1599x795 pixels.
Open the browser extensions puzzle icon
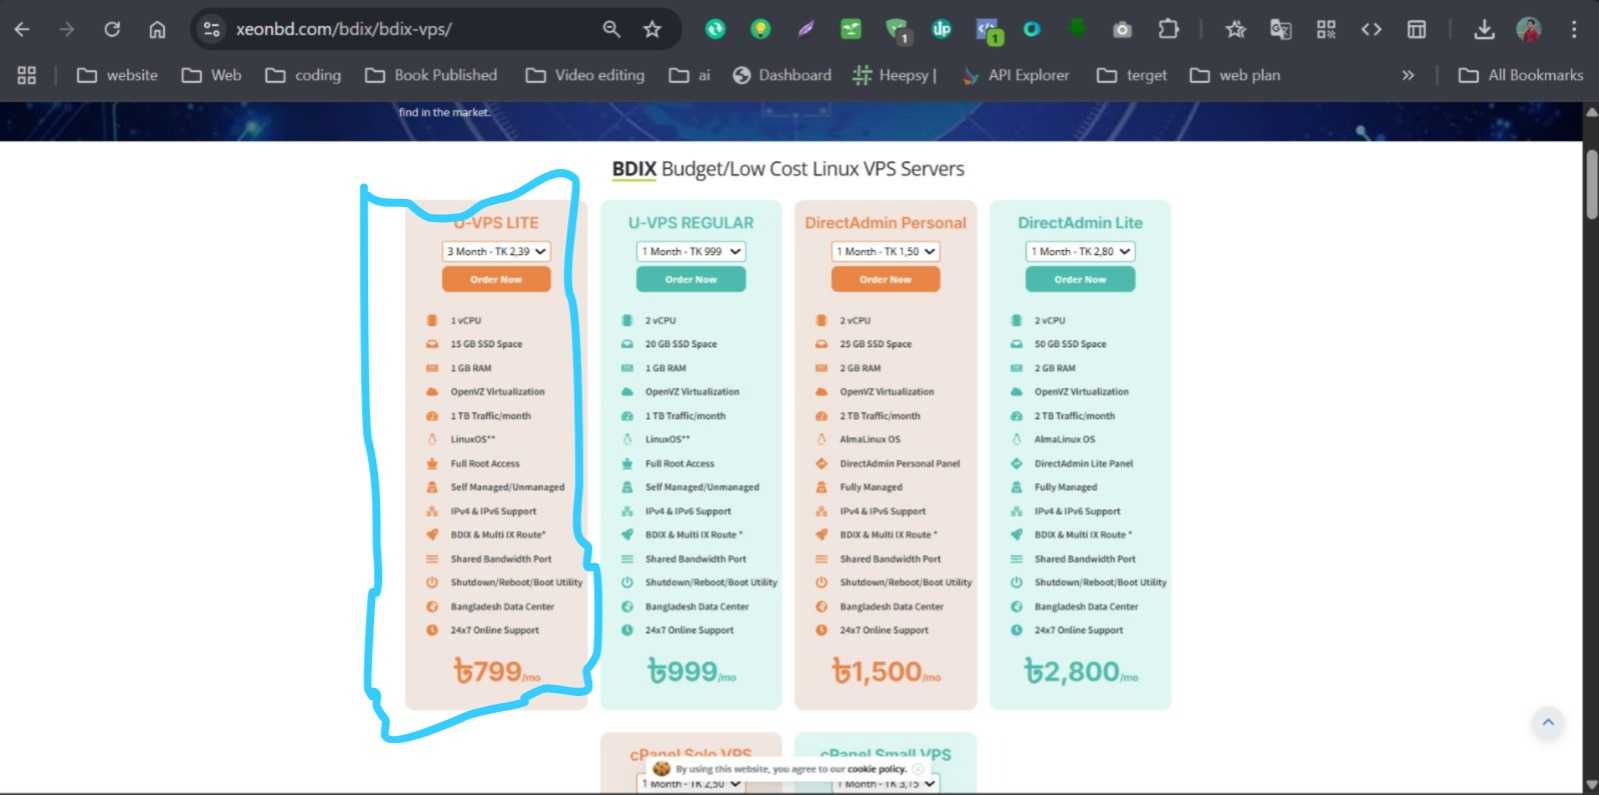tap(1168, 29)
